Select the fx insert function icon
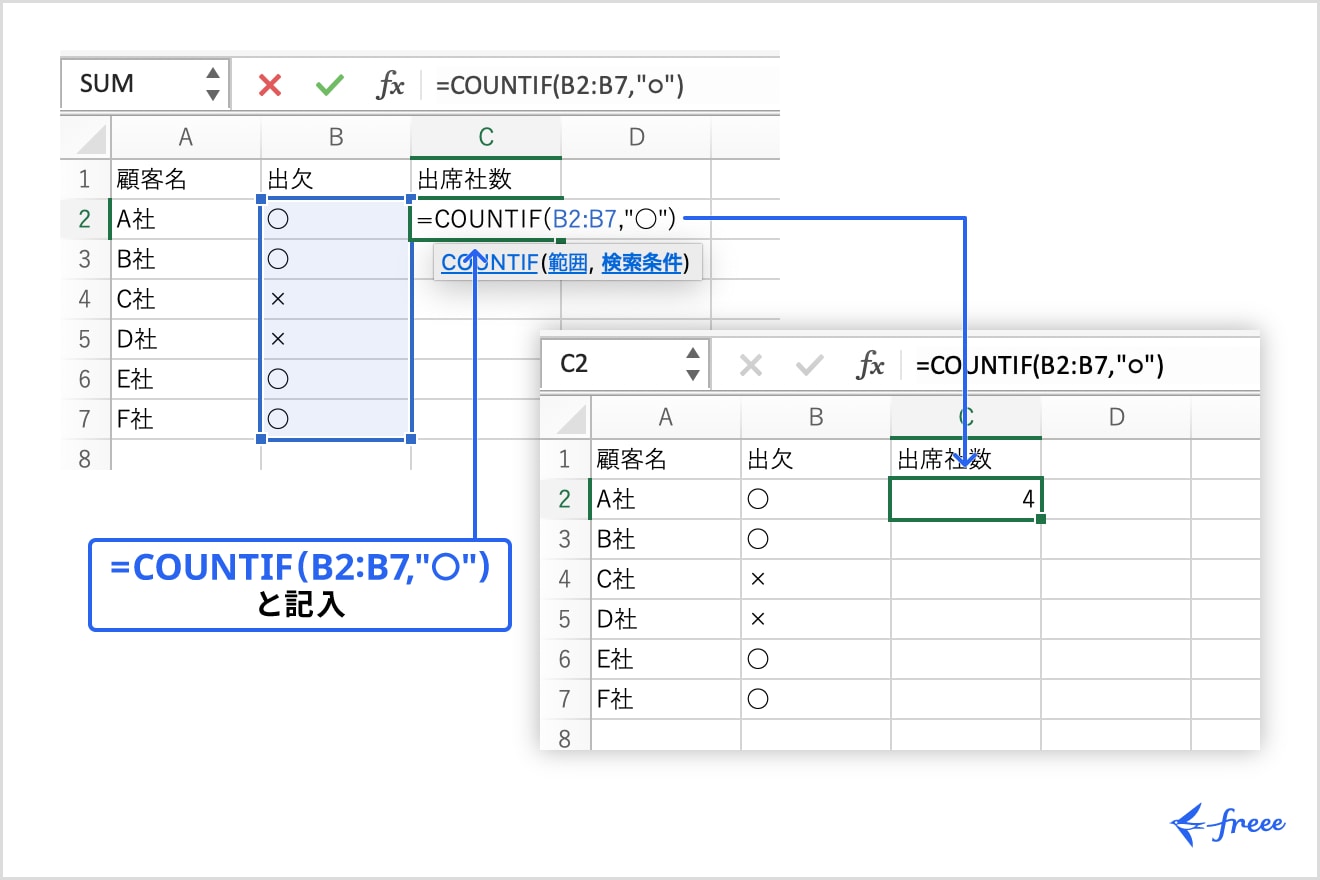The width and height of the screenshot is (1320, 880). click(390, 84)
